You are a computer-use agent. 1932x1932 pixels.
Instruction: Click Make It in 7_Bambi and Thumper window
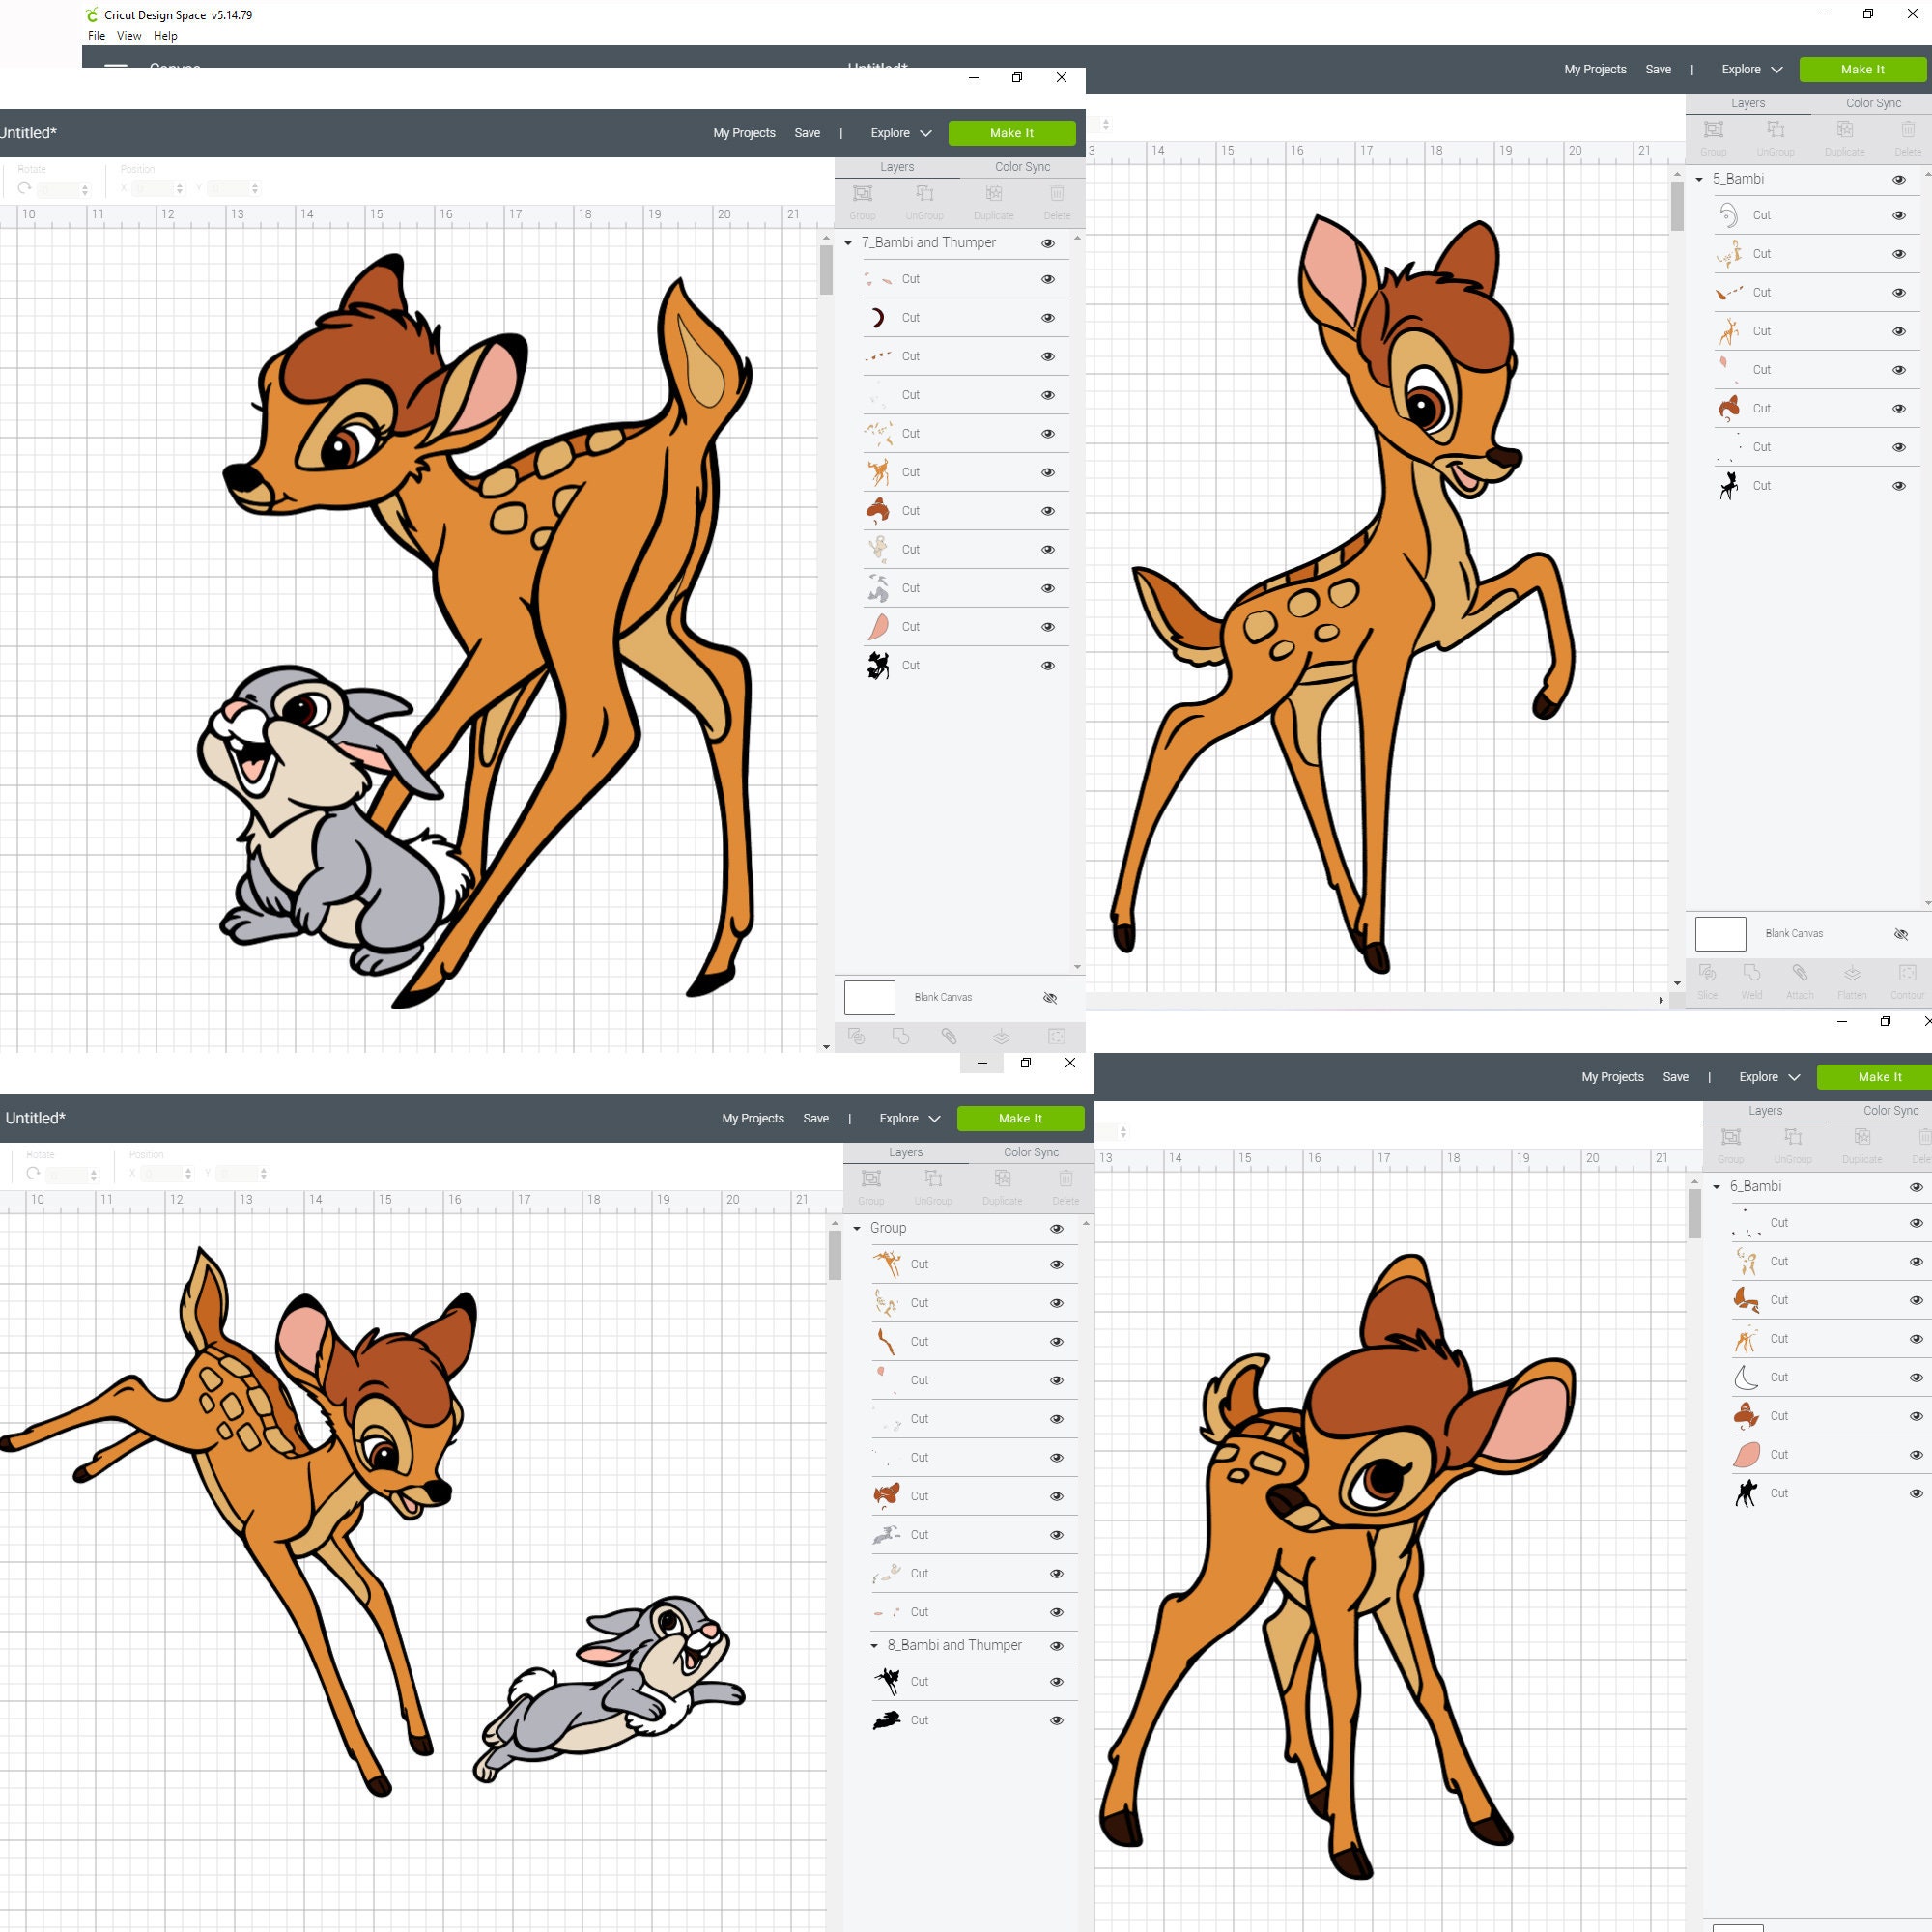coord(1011,133)
